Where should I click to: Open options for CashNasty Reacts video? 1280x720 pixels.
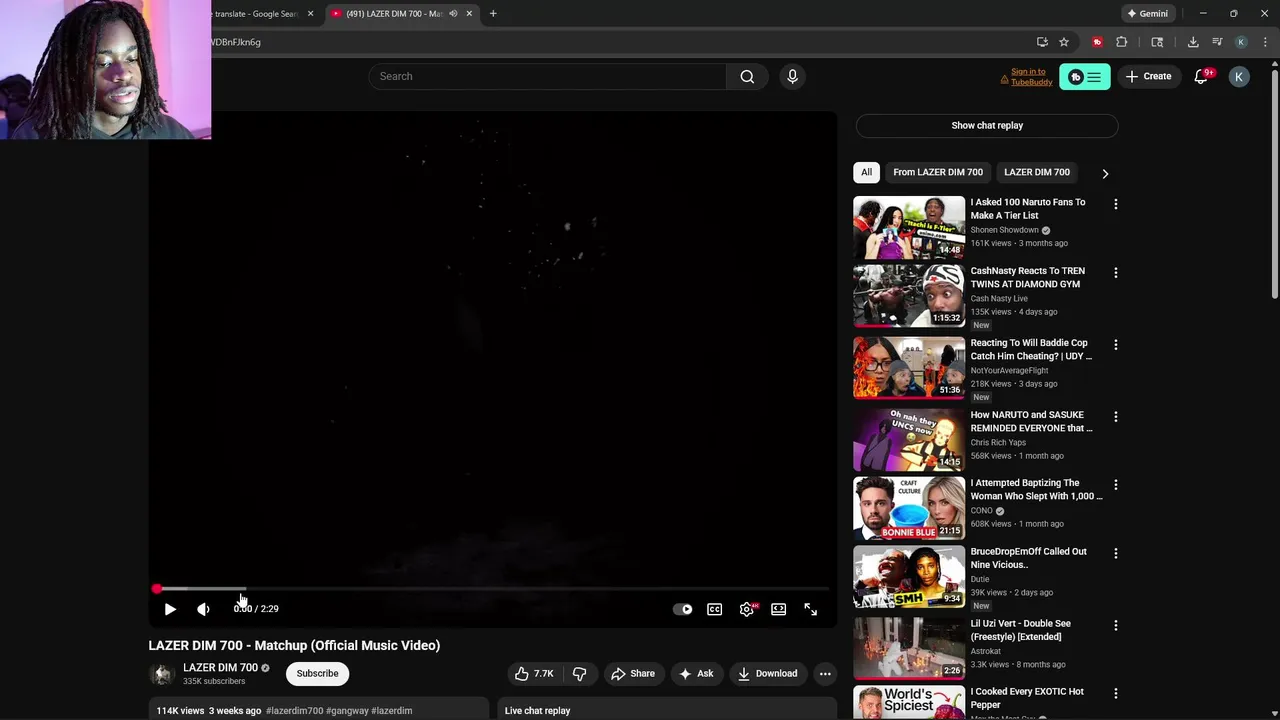(1116, 272)
